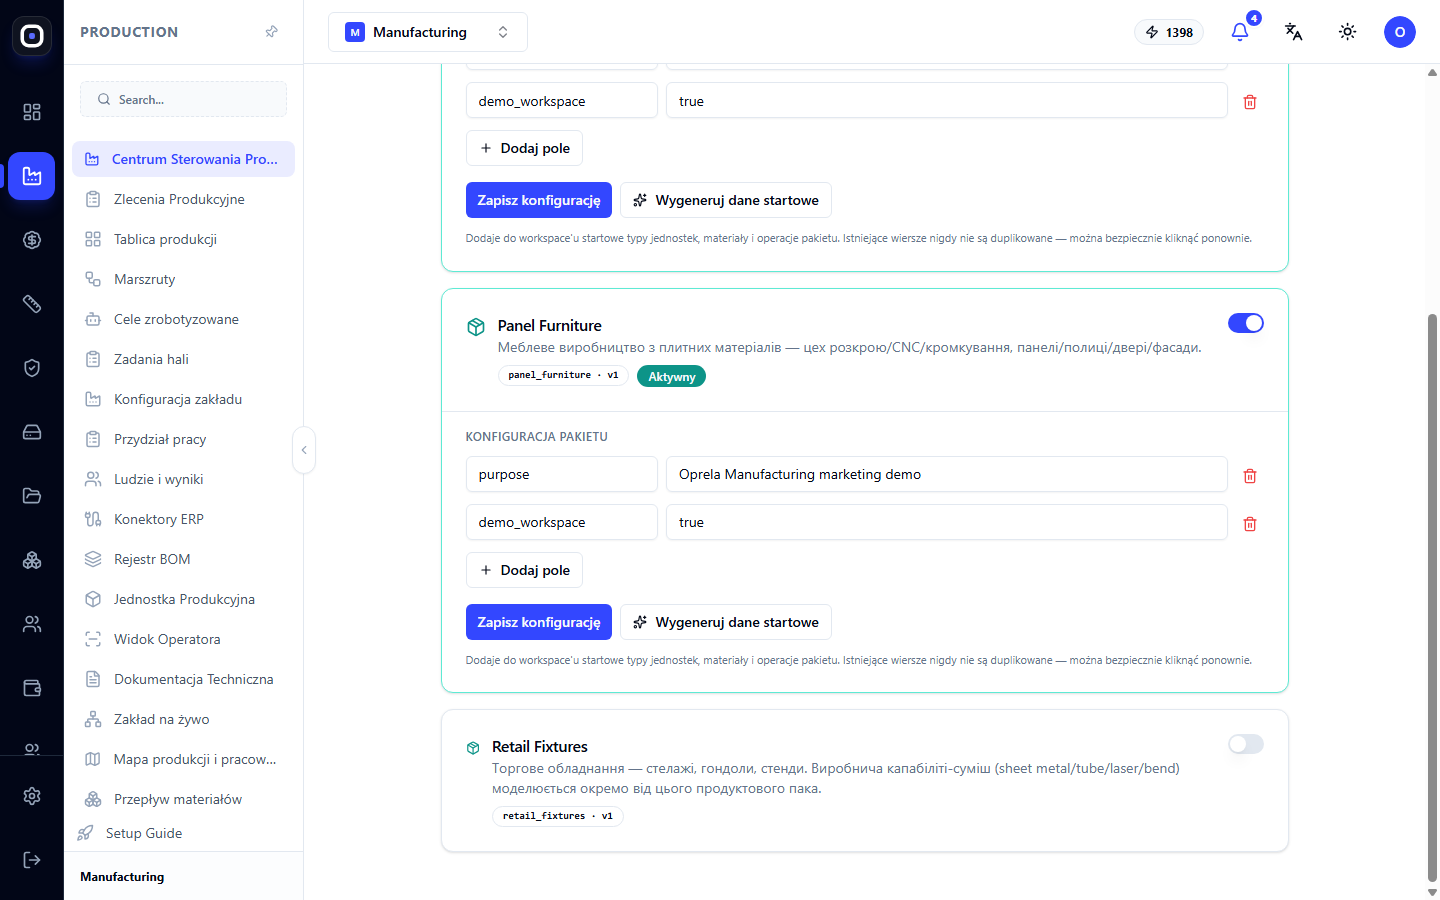
Task: Open the people icon in the rail
Action: point(32,624)
